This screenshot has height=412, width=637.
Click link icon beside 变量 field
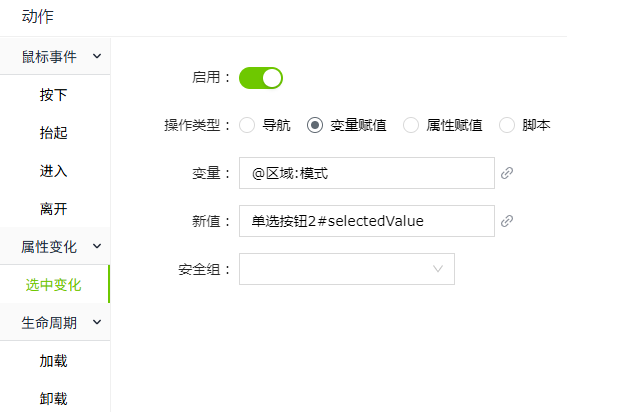[x=507, y=173]
